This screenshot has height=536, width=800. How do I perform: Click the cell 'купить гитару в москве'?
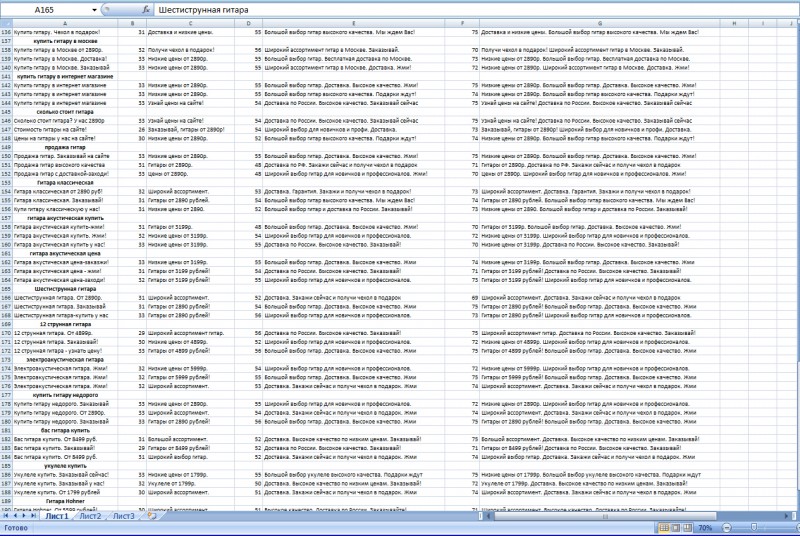[65, 41]
